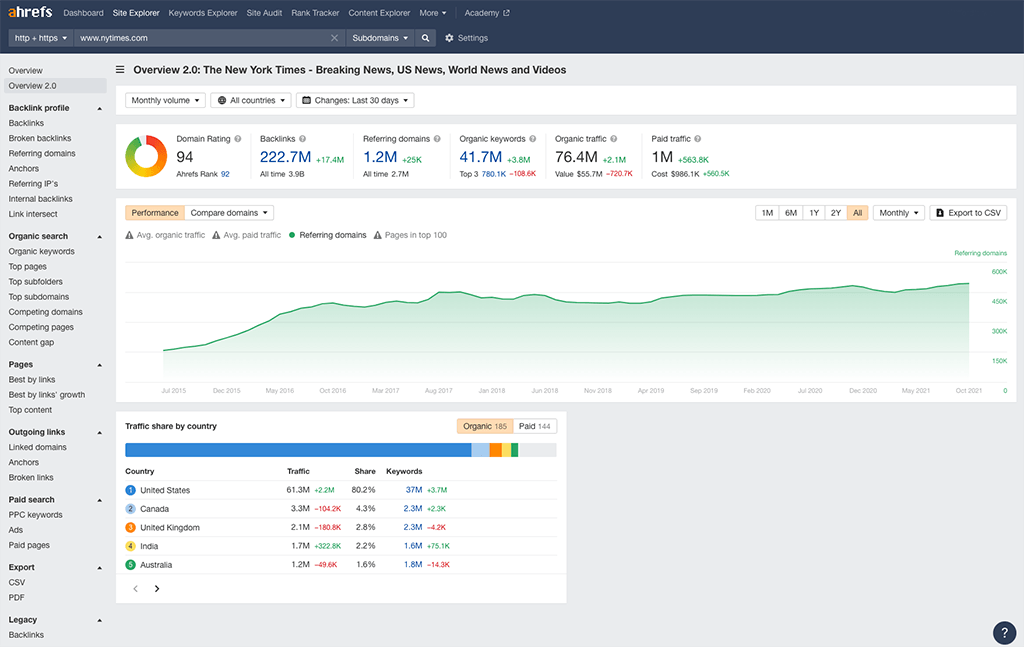Click calendar icon in Changes filter

coord(306,100)
